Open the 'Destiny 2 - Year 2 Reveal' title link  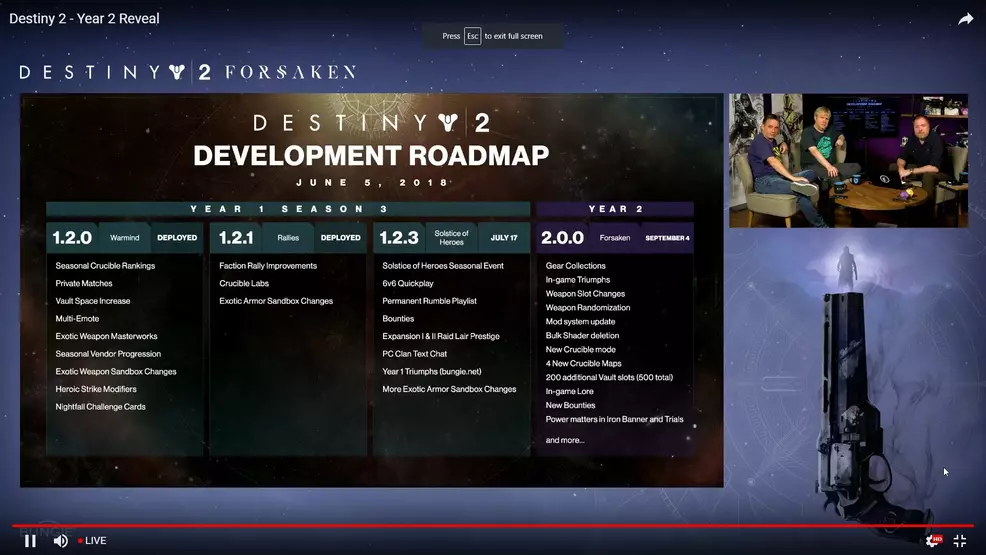pos(84,18)
